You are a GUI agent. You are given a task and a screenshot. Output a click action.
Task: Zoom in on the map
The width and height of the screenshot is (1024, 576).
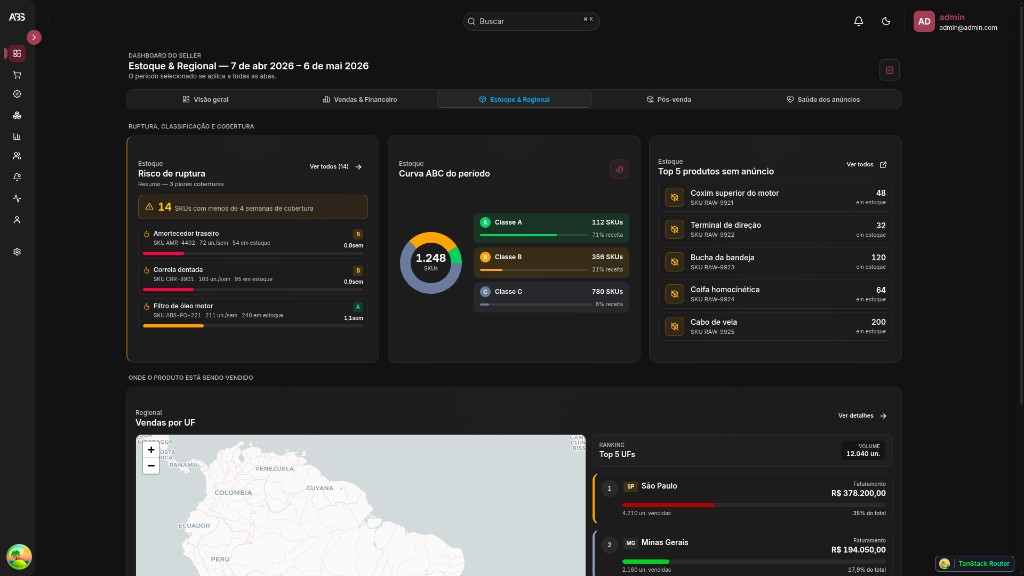151,450
